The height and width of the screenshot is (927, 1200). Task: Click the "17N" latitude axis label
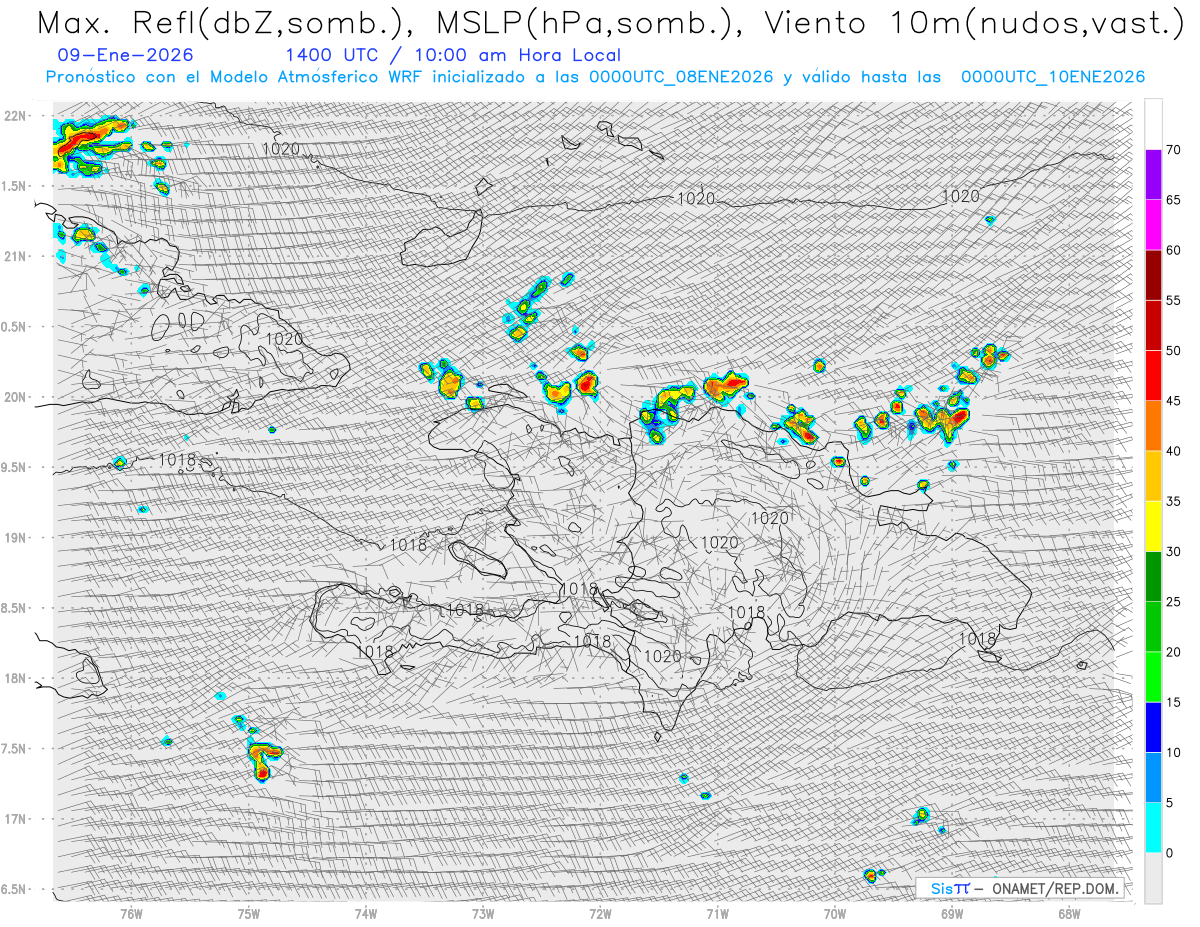17,819
